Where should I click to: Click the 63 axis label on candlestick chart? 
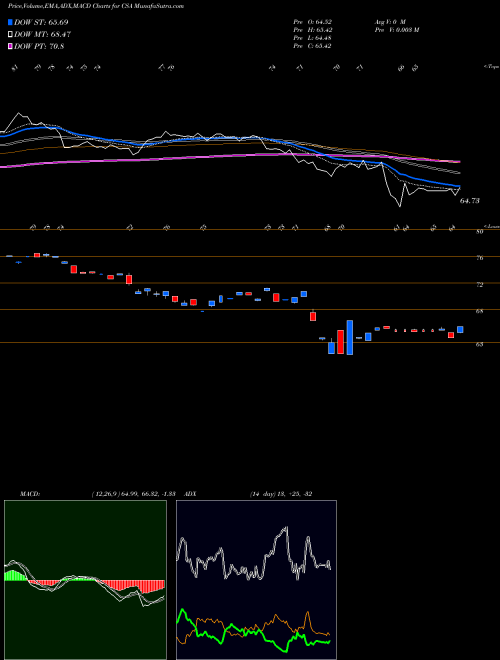click(x=479, y=344)
